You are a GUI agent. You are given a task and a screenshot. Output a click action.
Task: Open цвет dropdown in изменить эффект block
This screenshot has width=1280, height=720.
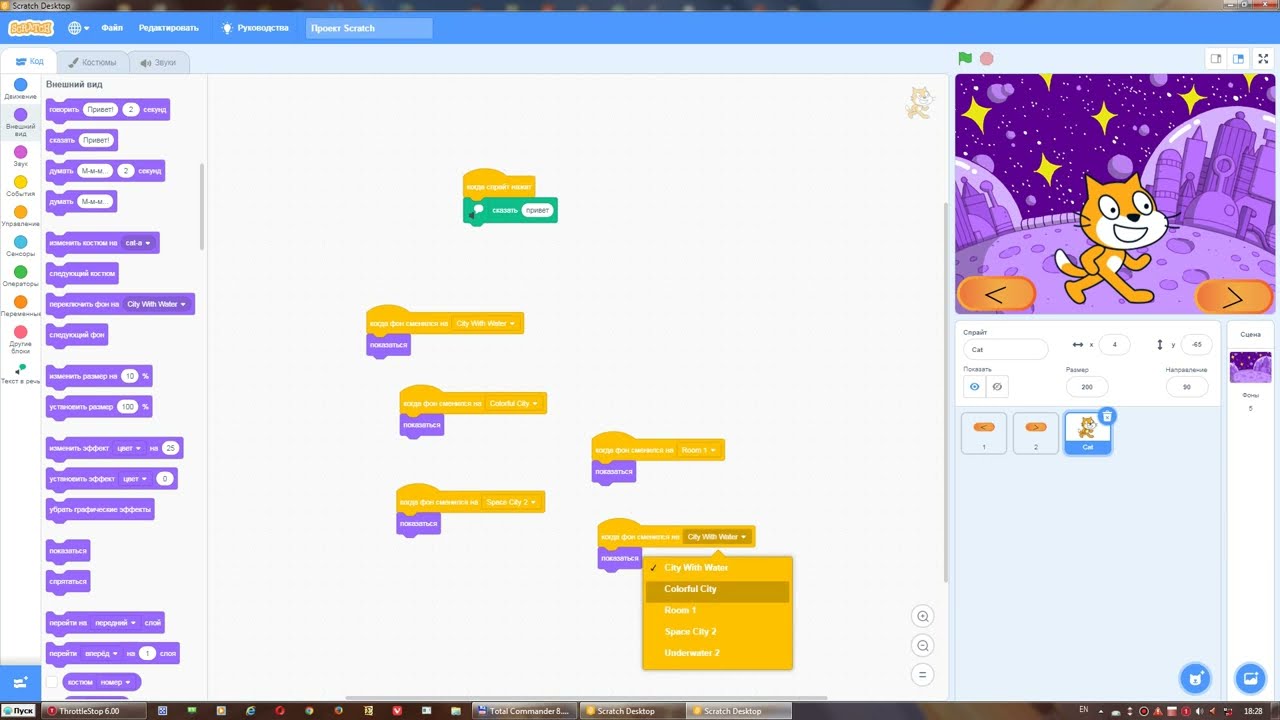[x=129, y=448]
